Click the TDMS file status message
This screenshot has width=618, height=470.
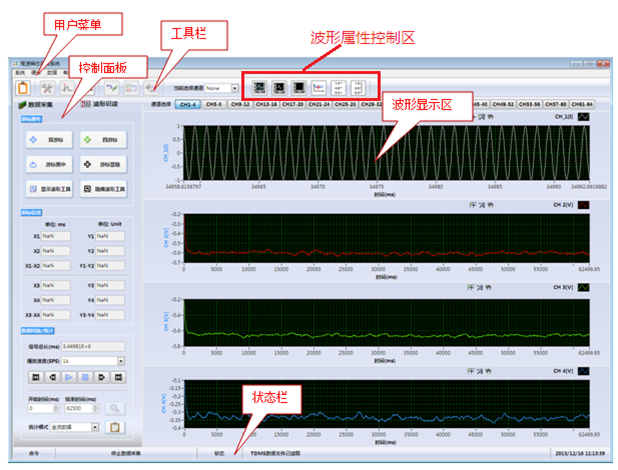pyautogui.click(x=275, y=453)
